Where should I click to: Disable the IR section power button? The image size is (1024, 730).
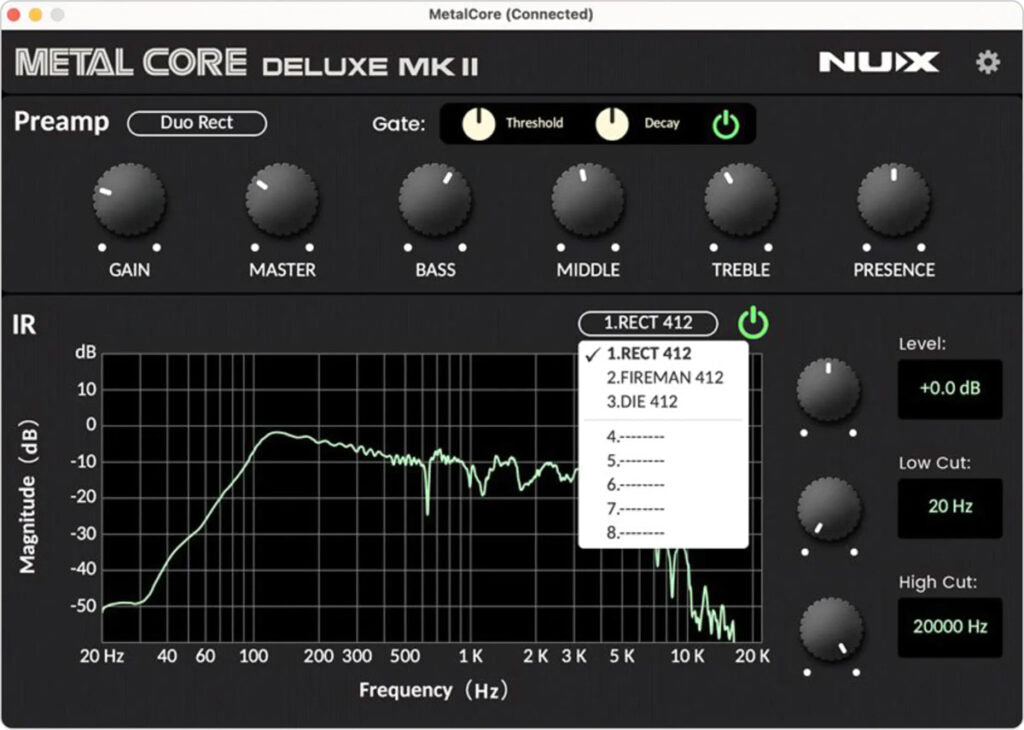coord(753,323)
